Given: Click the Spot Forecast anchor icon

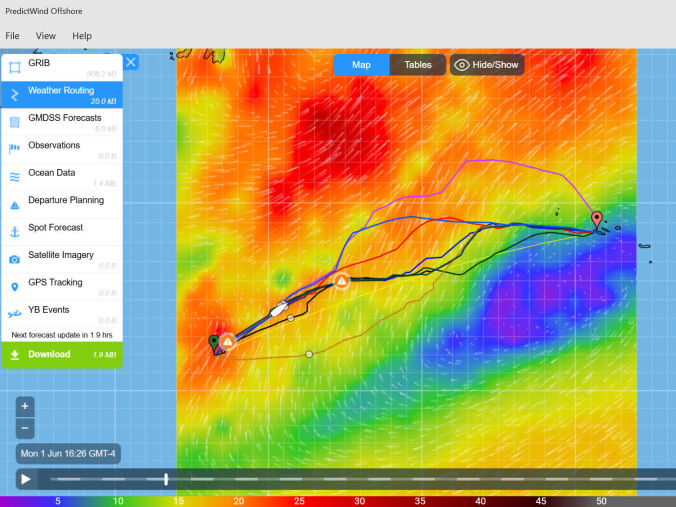Looking at the screenshot, I should pyautogui.click(x=15, y=232).
